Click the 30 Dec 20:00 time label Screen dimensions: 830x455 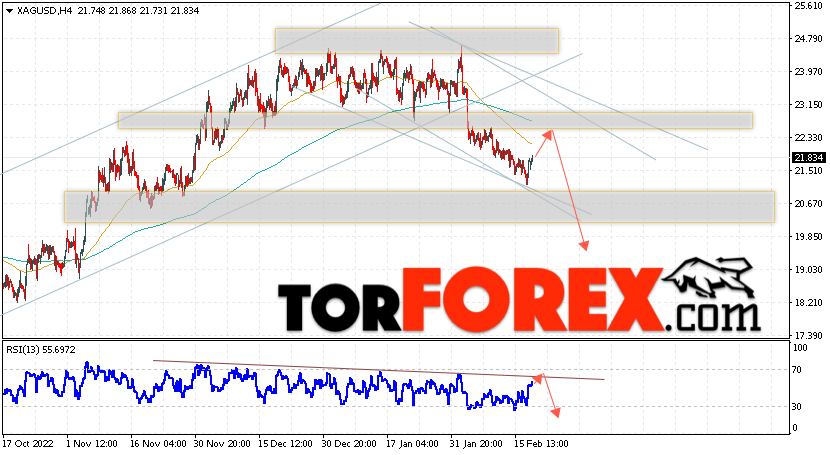point(350,443)
